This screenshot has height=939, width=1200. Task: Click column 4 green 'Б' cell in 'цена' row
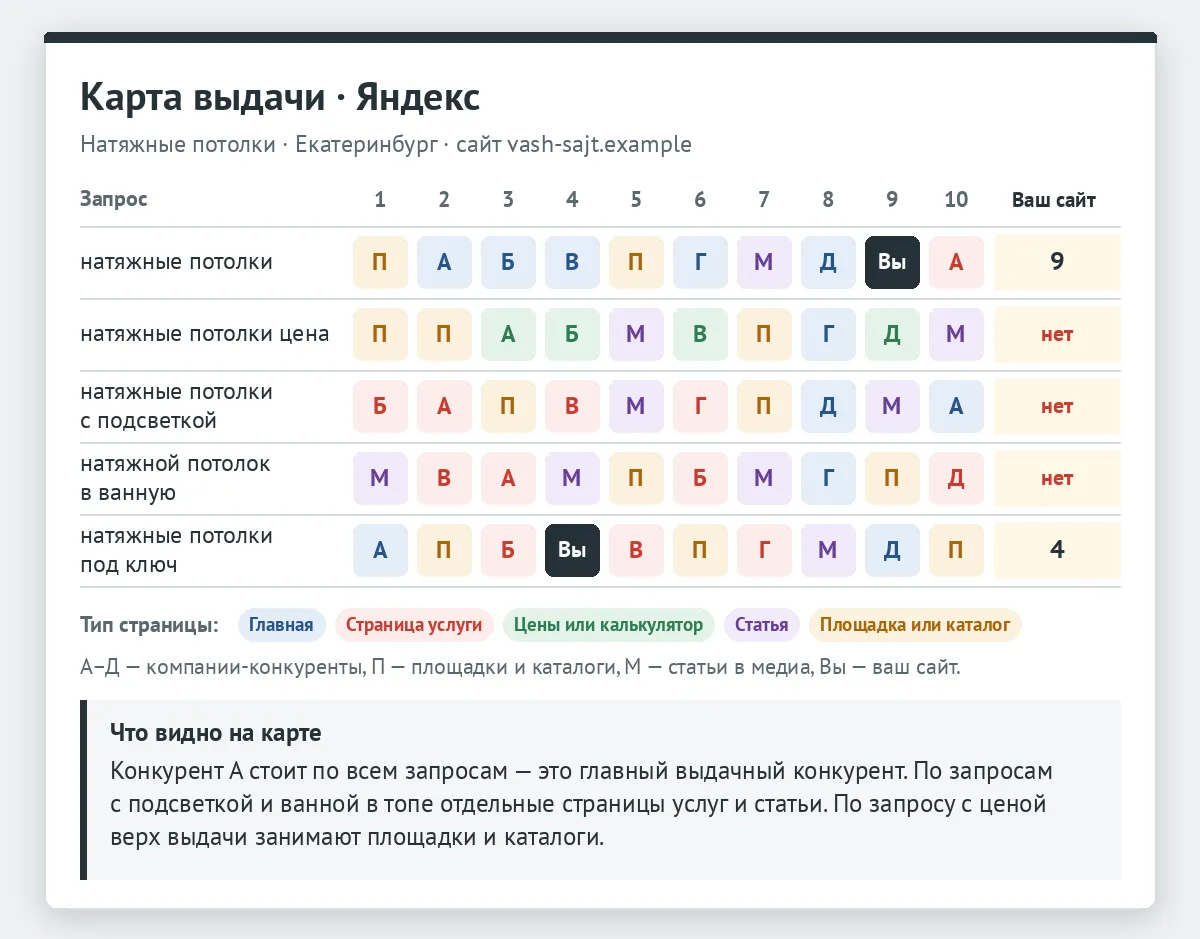[x=572, y=335]
